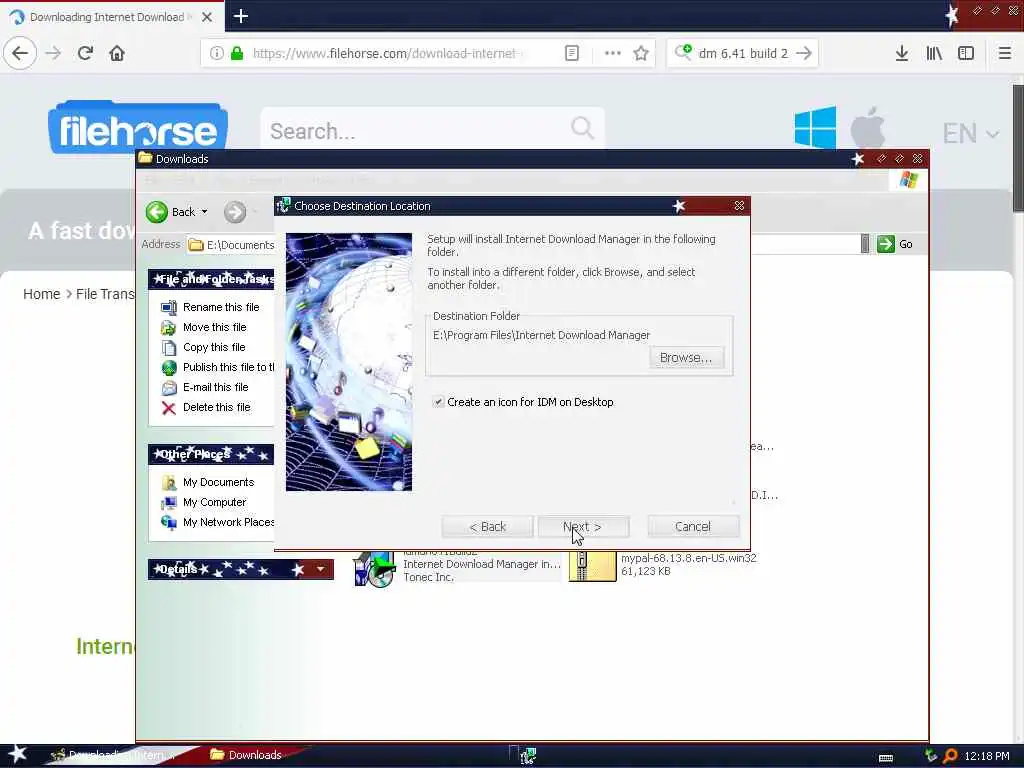Viewport: 1024px width, 768px height.
Task: Click the Downloads window title bar star icon
Action: (x=858, y=159)
